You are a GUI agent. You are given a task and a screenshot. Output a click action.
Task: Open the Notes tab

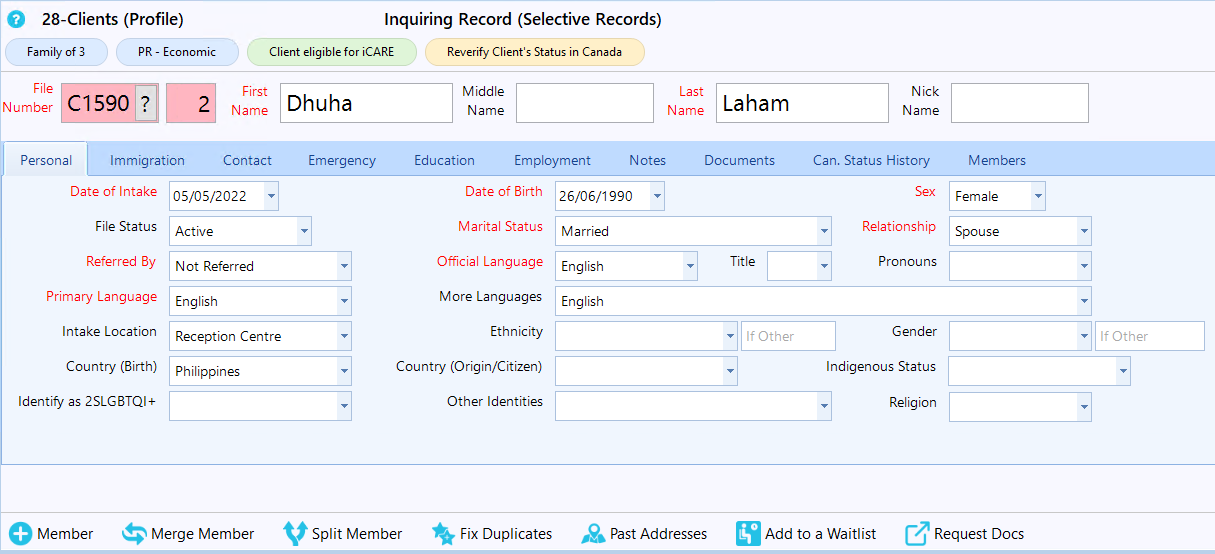647,160
